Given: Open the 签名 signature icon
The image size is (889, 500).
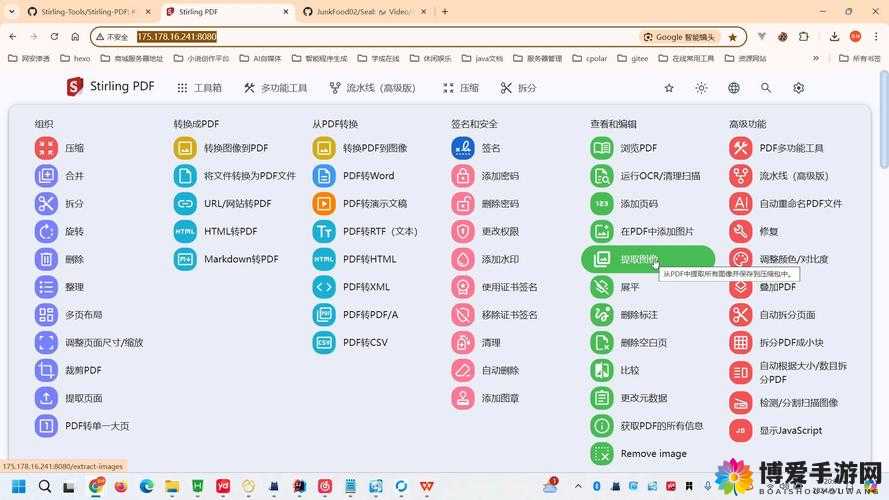Looking at the screenshot, I should click(463, 148).
